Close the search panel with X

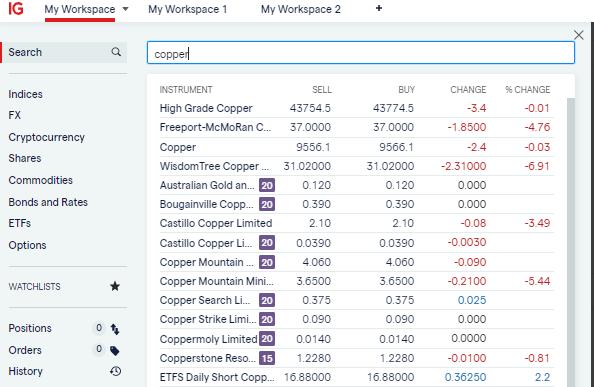(578, 35)
